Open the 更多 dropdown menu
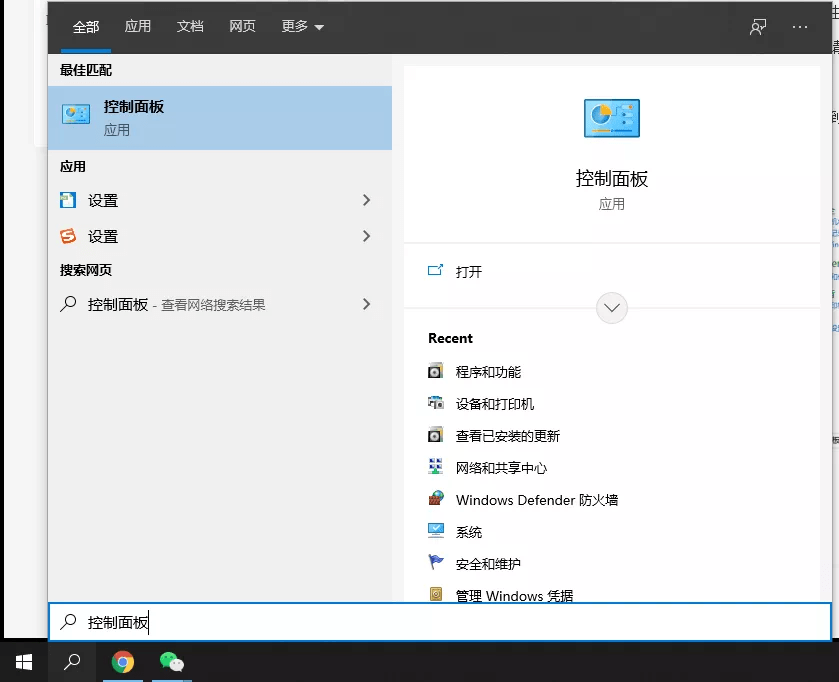This screenshot has height=682, width=839. (301, 27)
